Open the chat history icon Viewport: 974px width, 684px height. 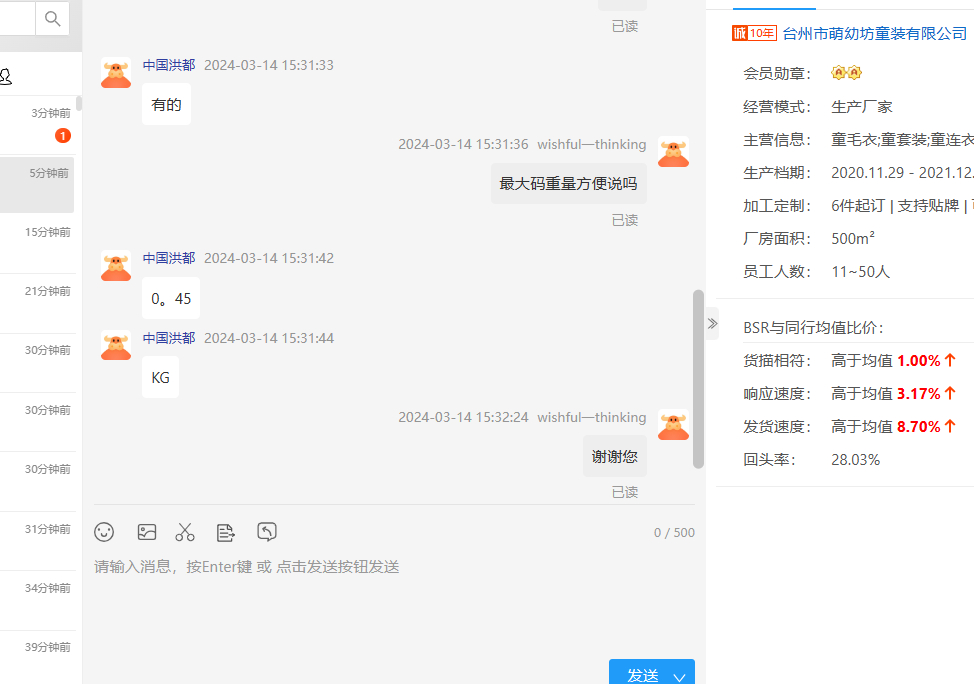266,532
